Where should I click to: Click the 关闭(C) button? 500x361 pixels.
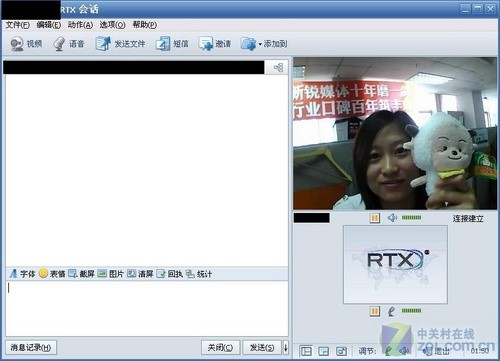coord(220,348)
